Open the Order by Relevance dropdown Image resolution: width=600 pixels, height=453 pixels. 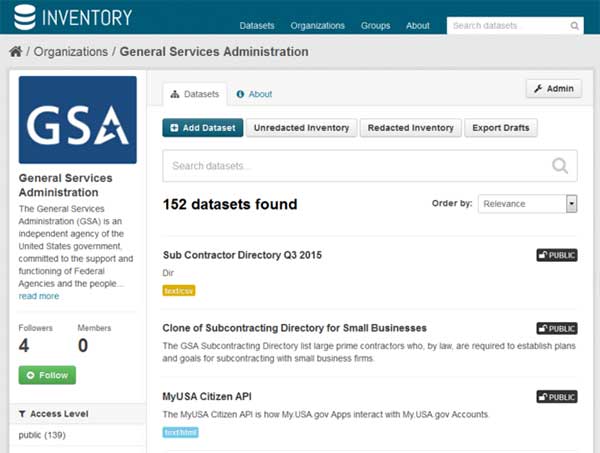point(528,204)
